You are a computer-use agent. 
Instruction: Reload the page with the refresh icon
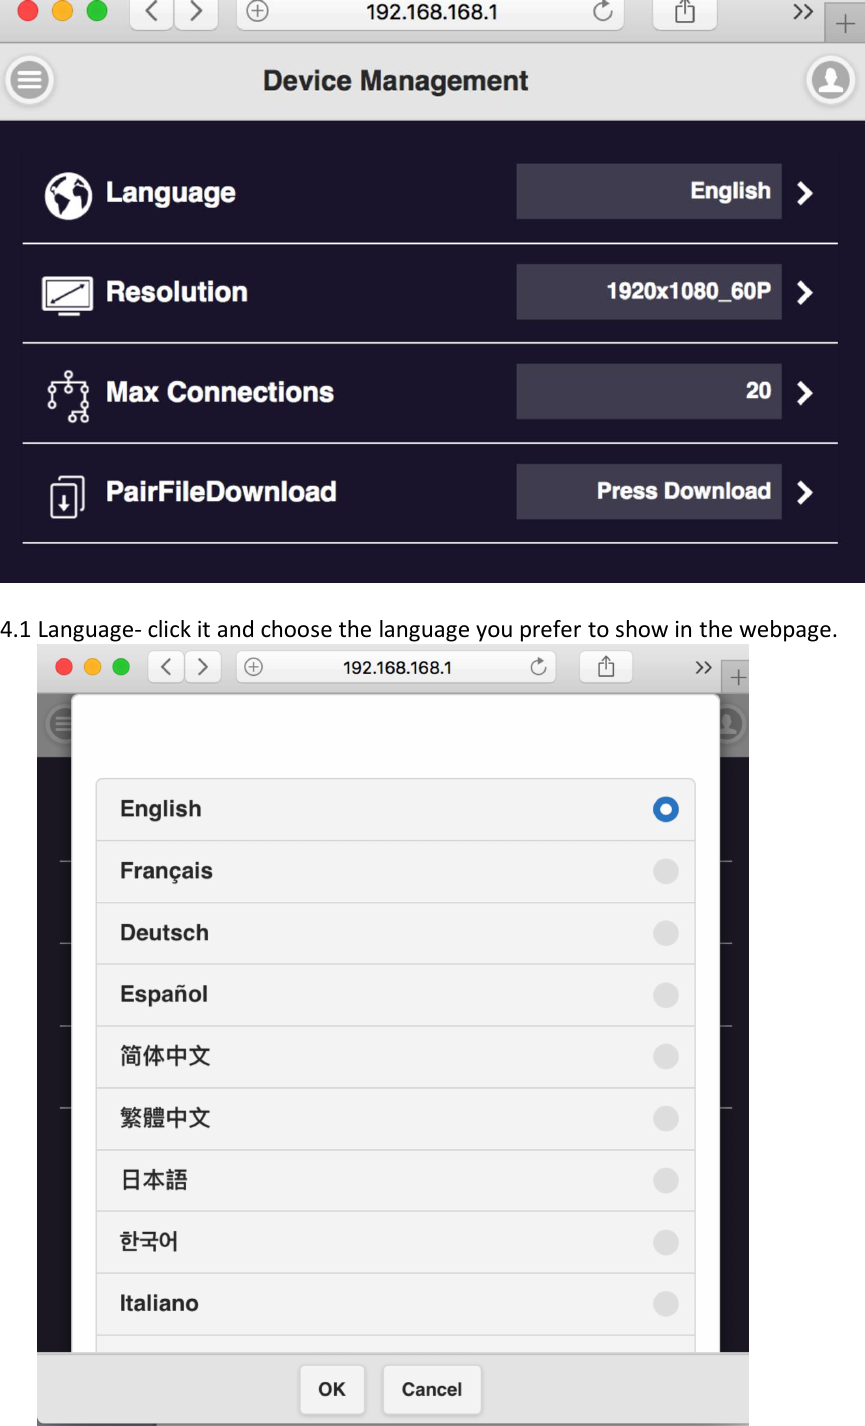601,13
